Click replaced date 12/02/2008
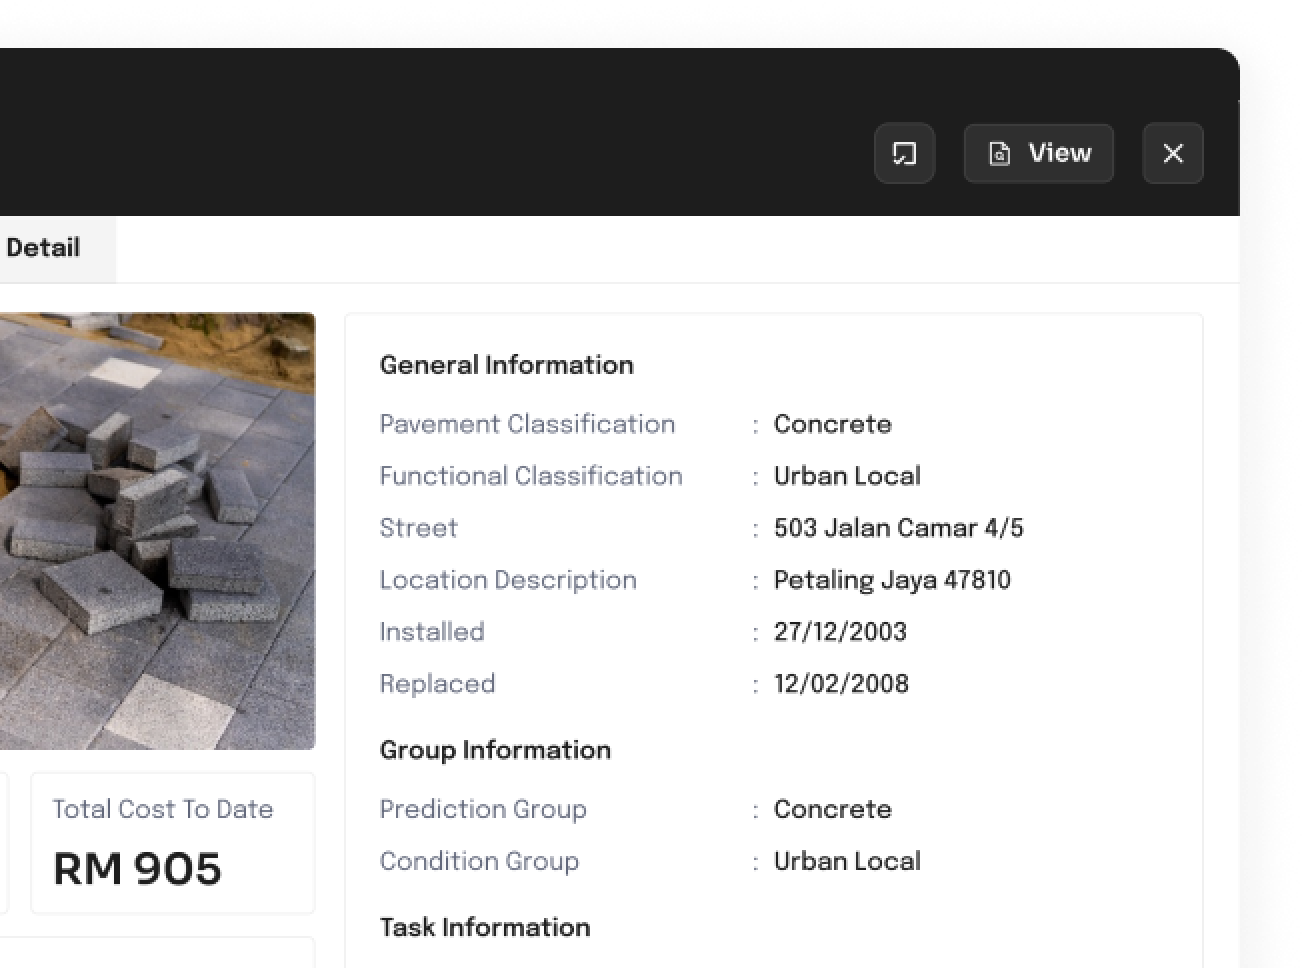This screenshot has width=1304, height=968. [x=841, y=684]
